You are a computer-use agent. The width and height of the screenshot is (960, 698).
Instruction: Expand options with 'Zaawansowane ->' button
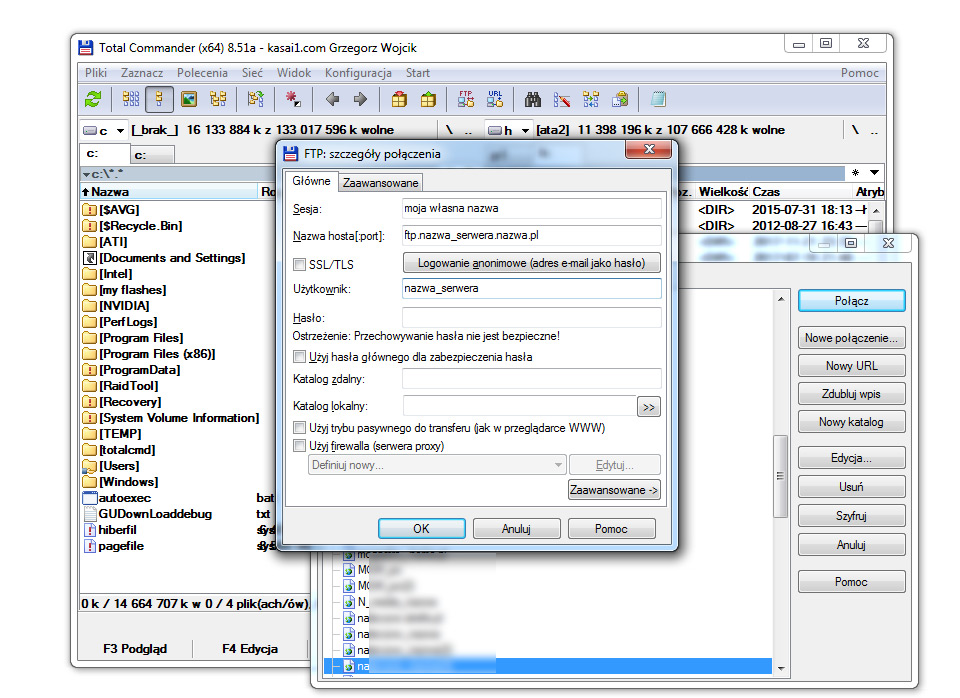coord(614,490)
